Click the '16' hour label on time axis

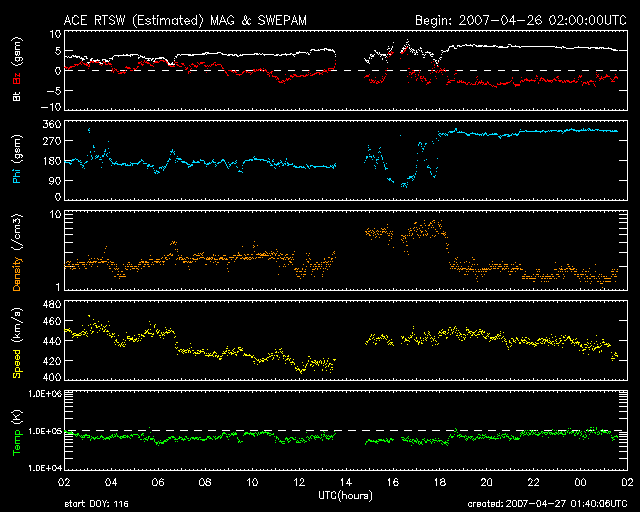point(393,482)
